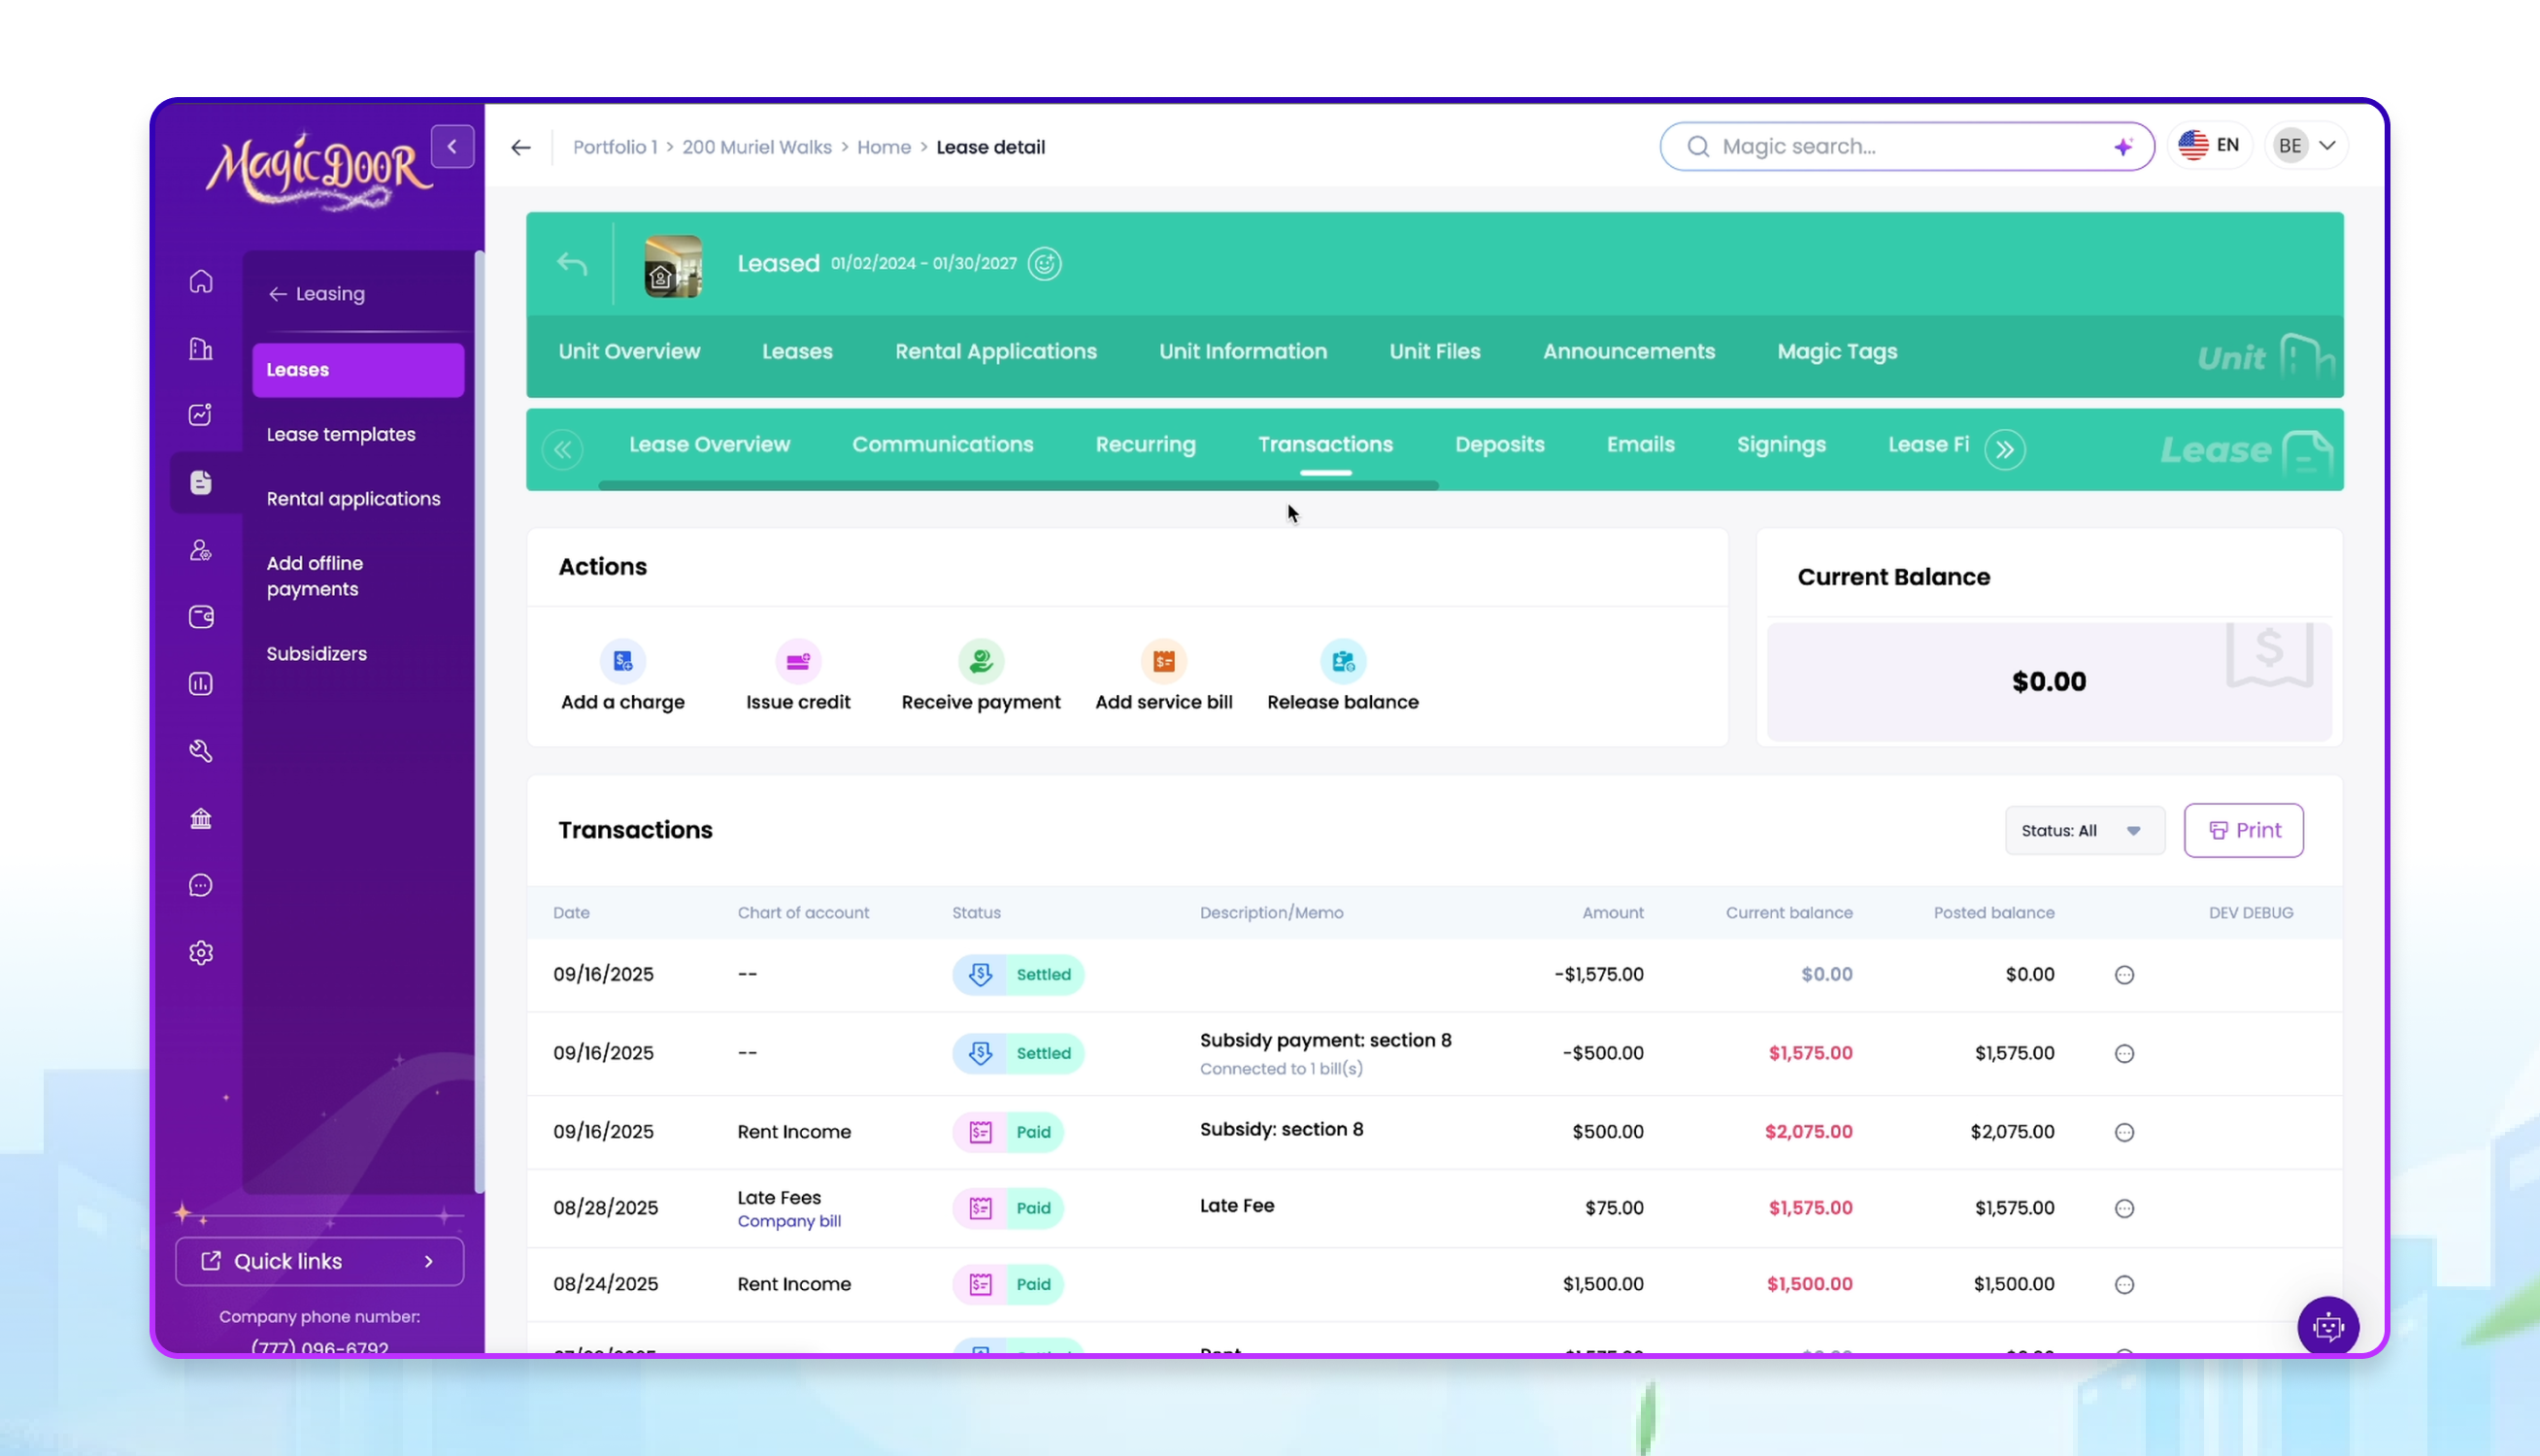Open the wallet sidebar icon
The image size is (2540, 1456).
click(x=201, y=617)
